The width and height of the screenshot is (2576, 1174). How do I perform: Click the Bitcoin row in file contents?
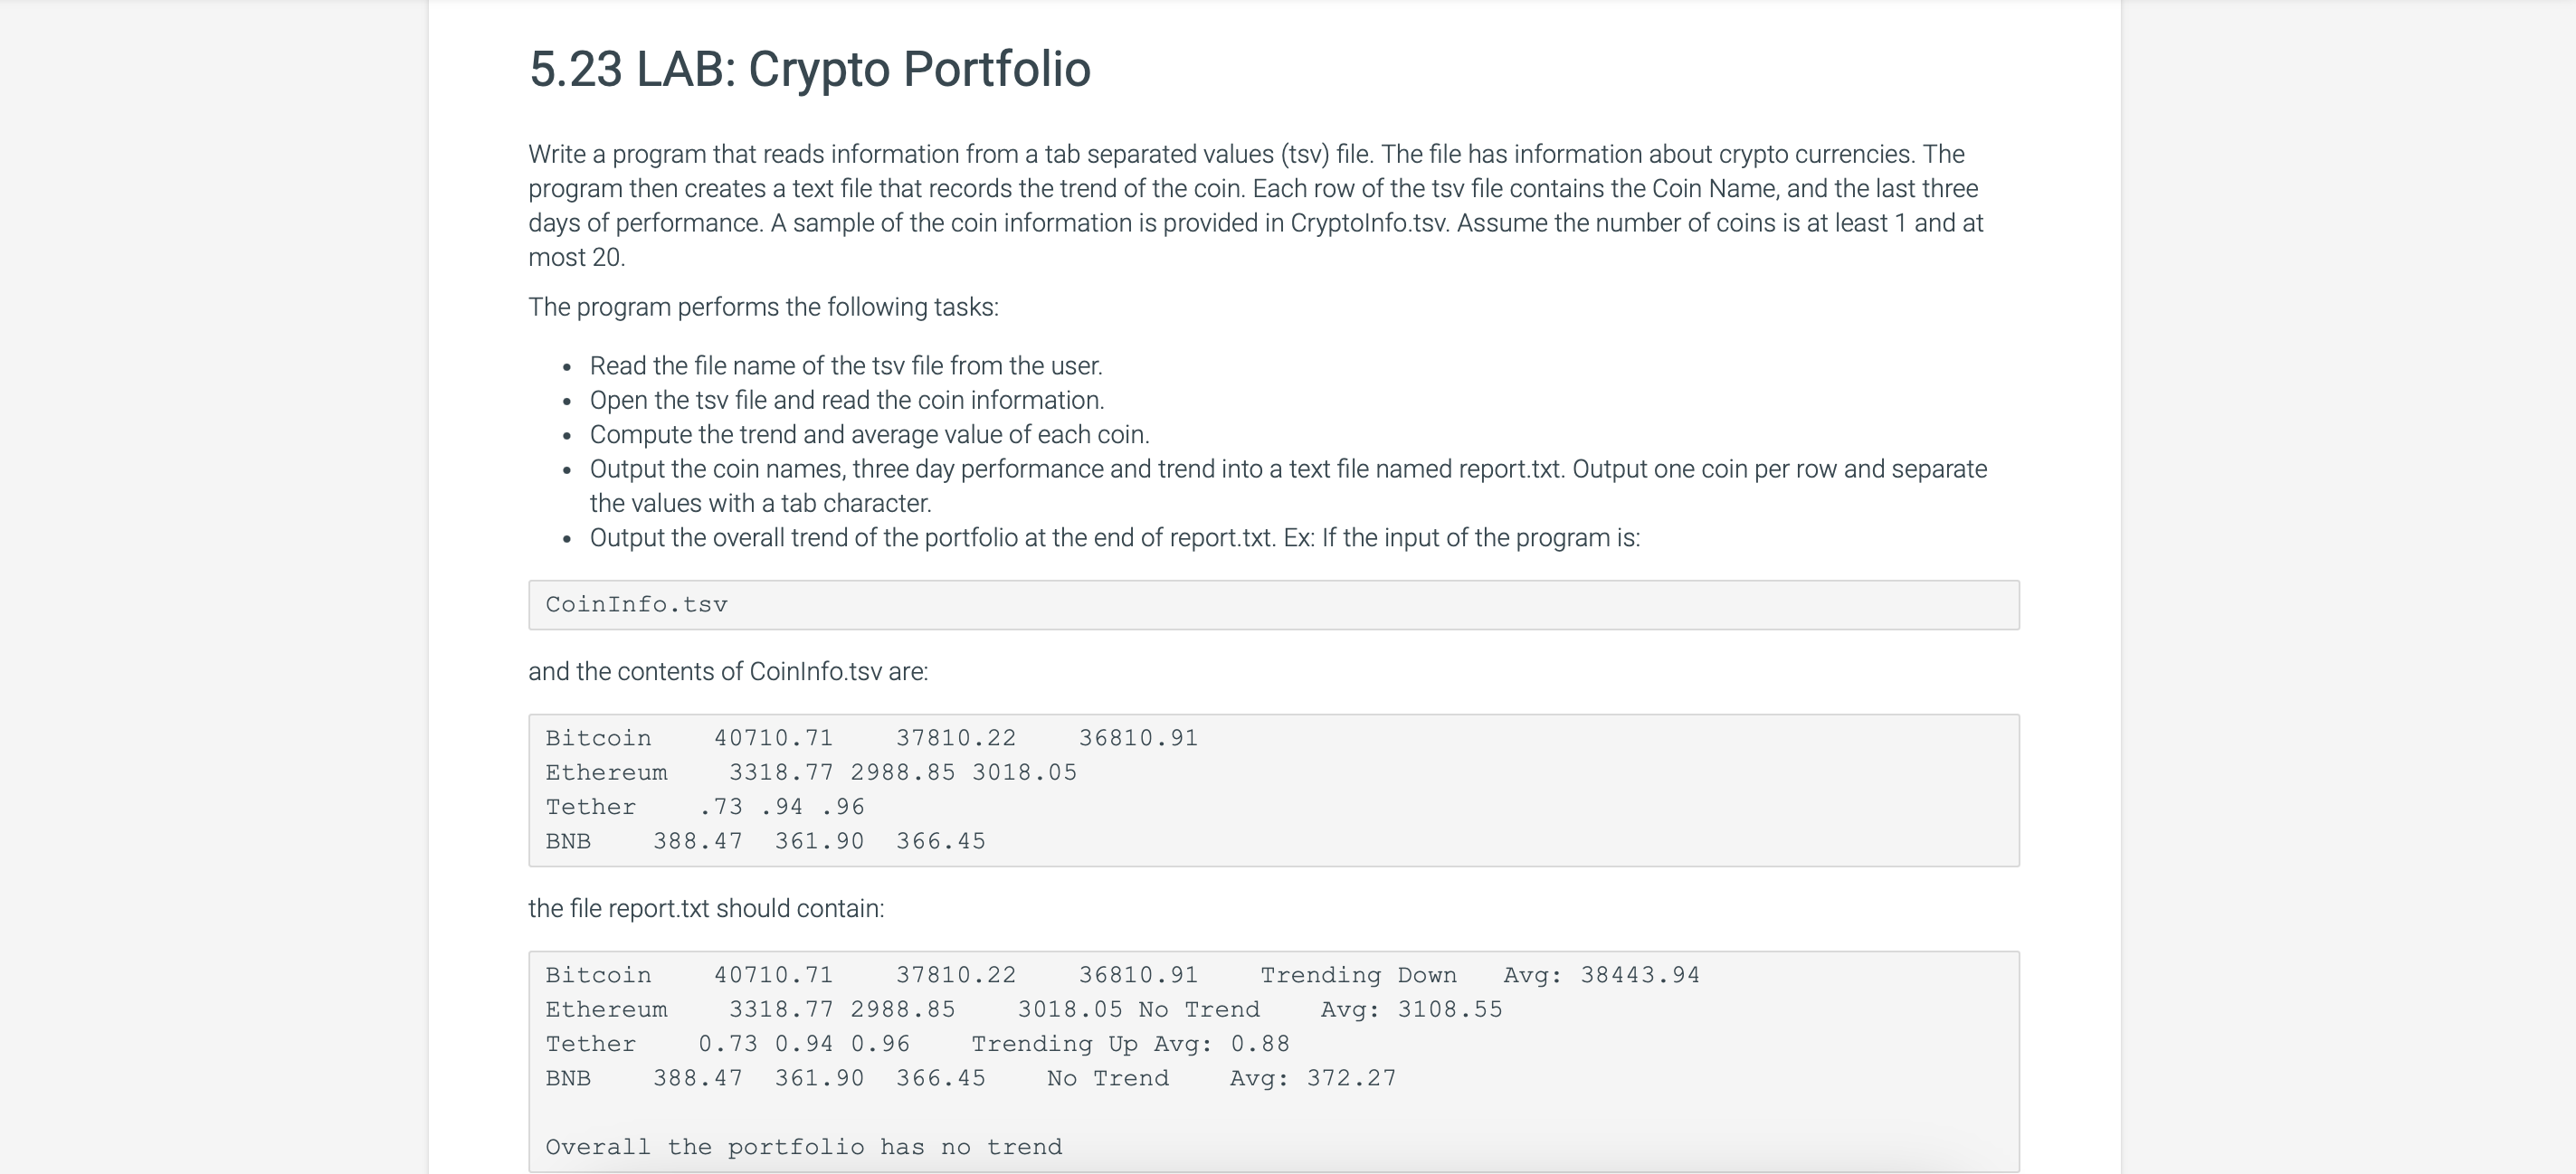pos(871,738)
